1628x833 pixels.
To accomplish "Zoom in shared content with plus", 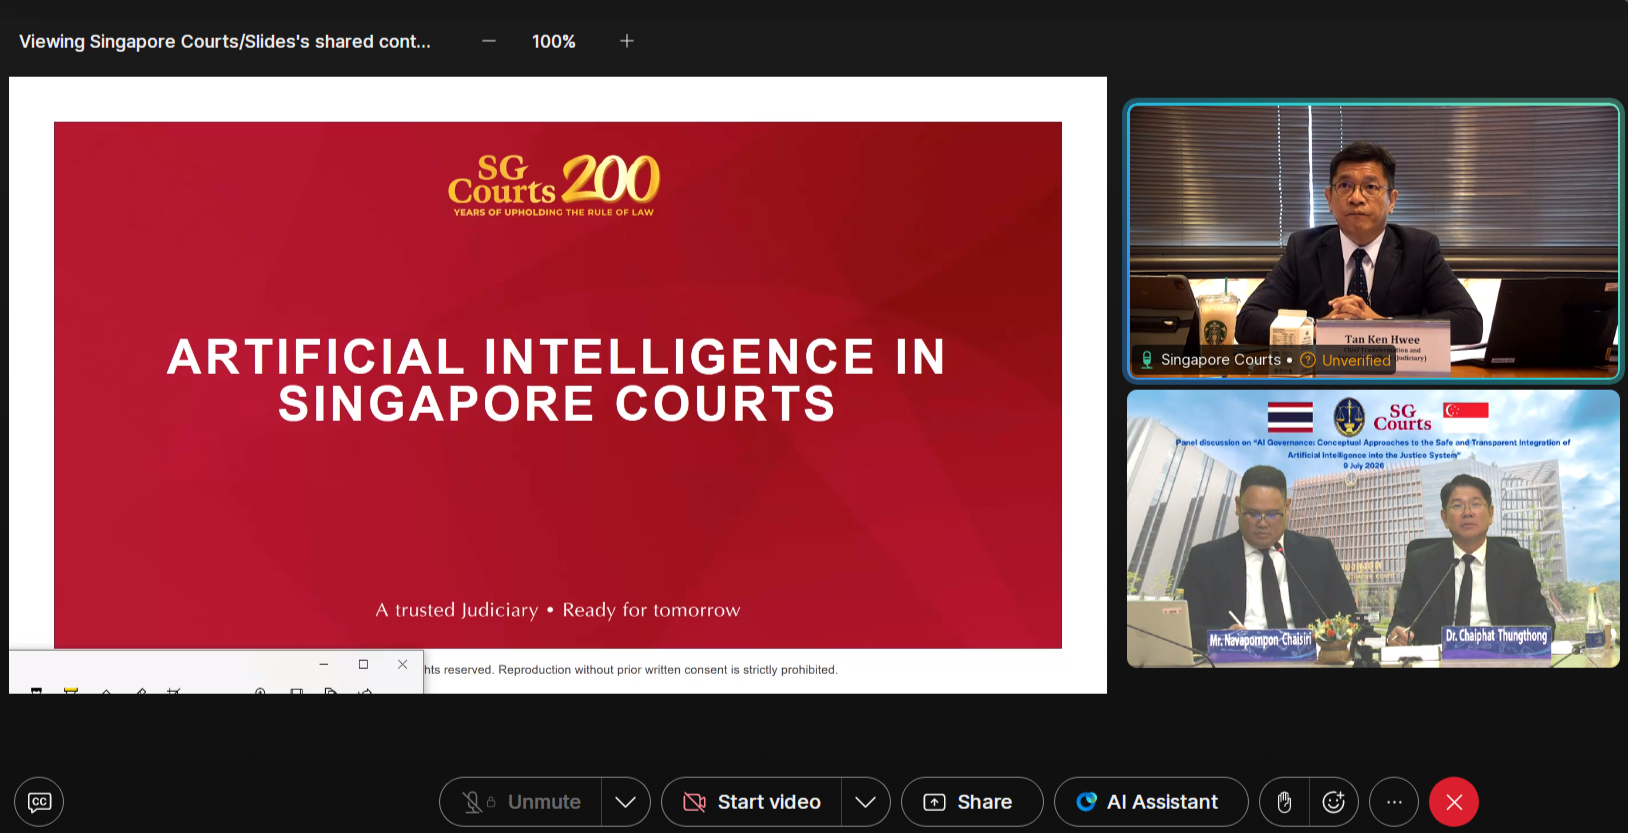I will [627, 41].
